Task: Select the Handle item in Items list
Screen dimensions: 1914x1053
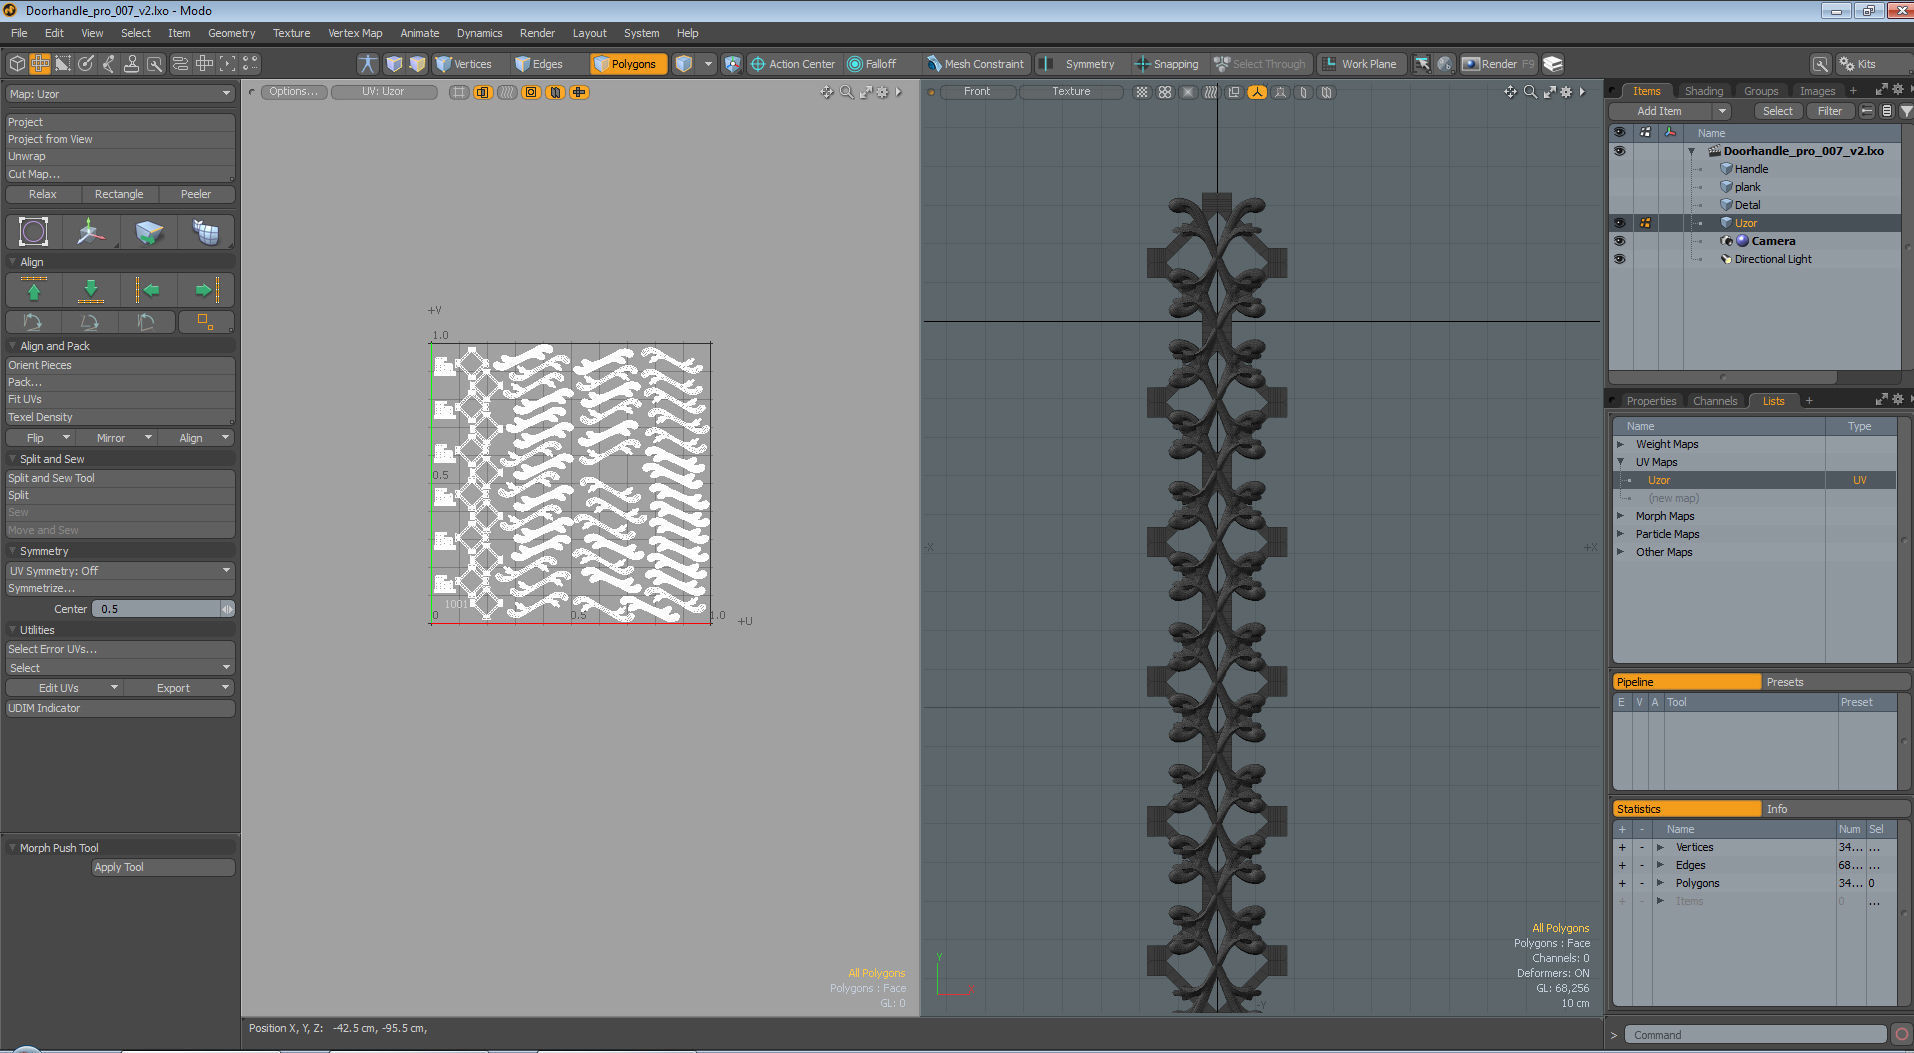Action: coord(1751,169)
